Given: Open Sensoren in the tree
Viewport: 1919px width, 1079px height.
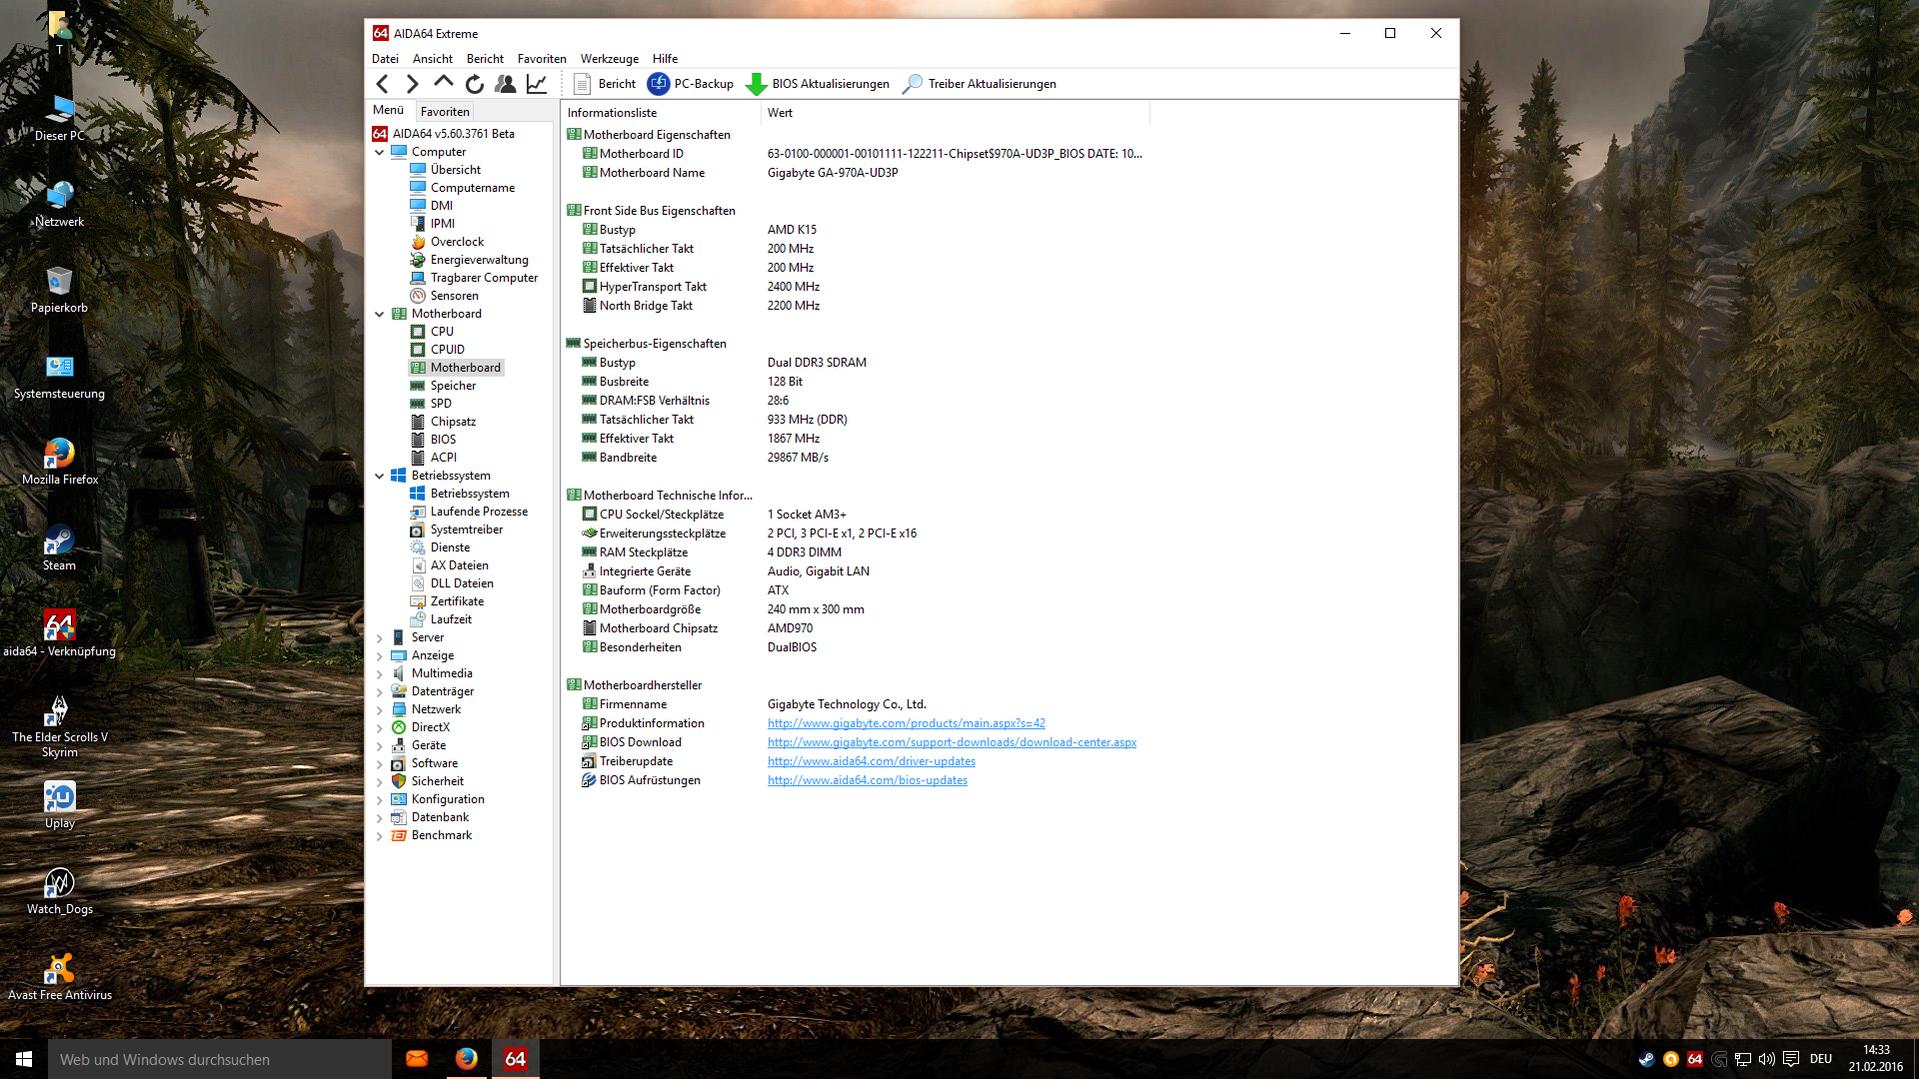Looking at the screenshot, I should [454, 296].
